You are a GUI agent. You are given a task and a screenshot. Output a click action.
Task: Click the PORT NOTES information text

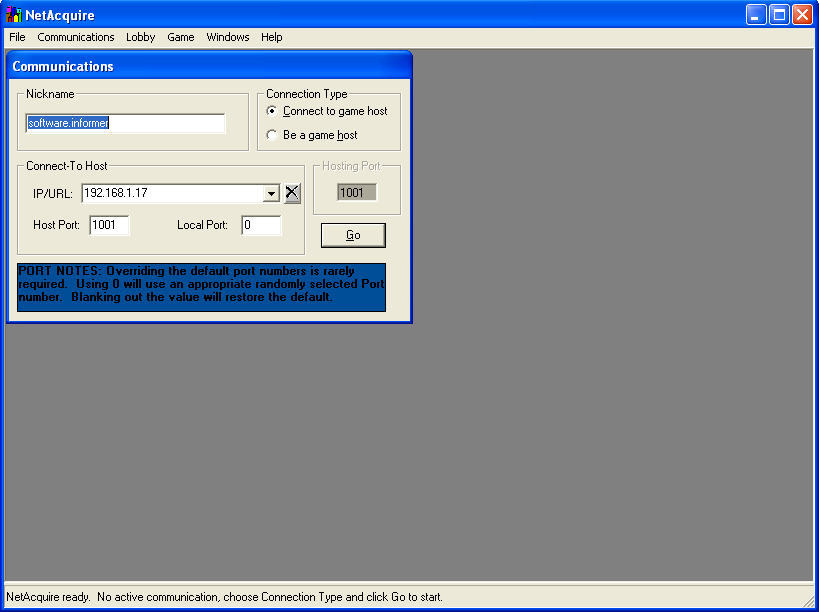[202, 287]
